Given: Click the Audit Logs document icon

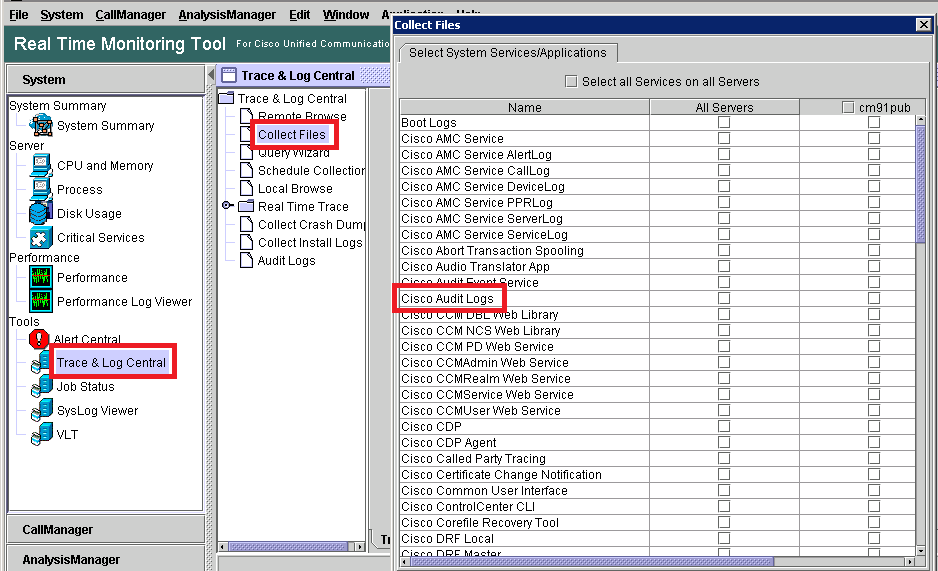Looking at the screenshot, I should (246, 260).
